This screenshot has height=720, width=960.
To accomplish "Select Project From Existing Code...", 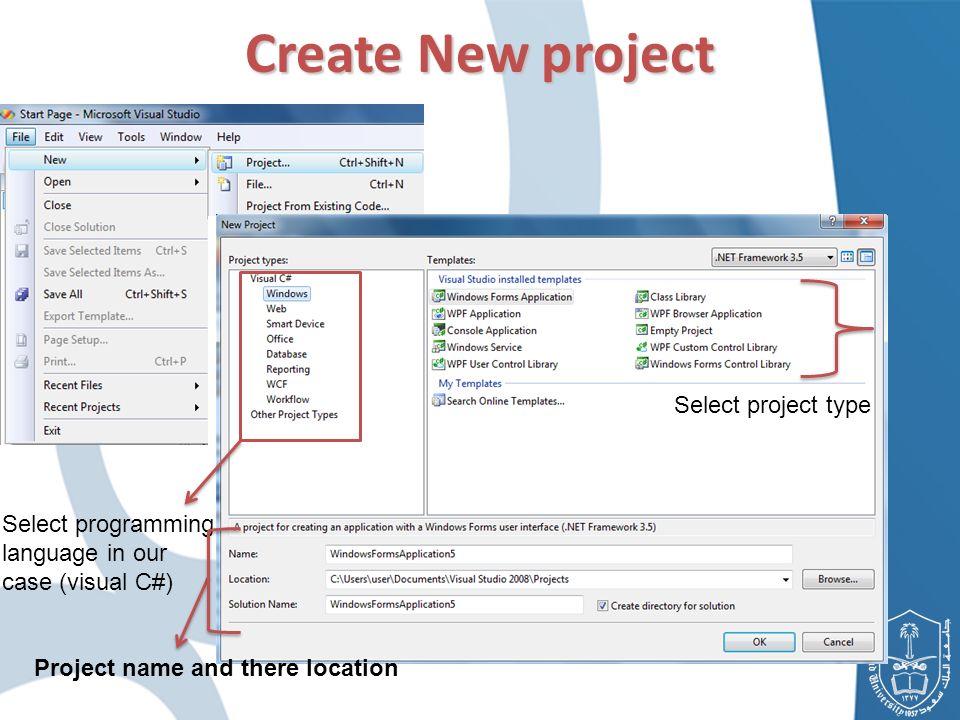I will pyautogui.click(x=317, y=206).
